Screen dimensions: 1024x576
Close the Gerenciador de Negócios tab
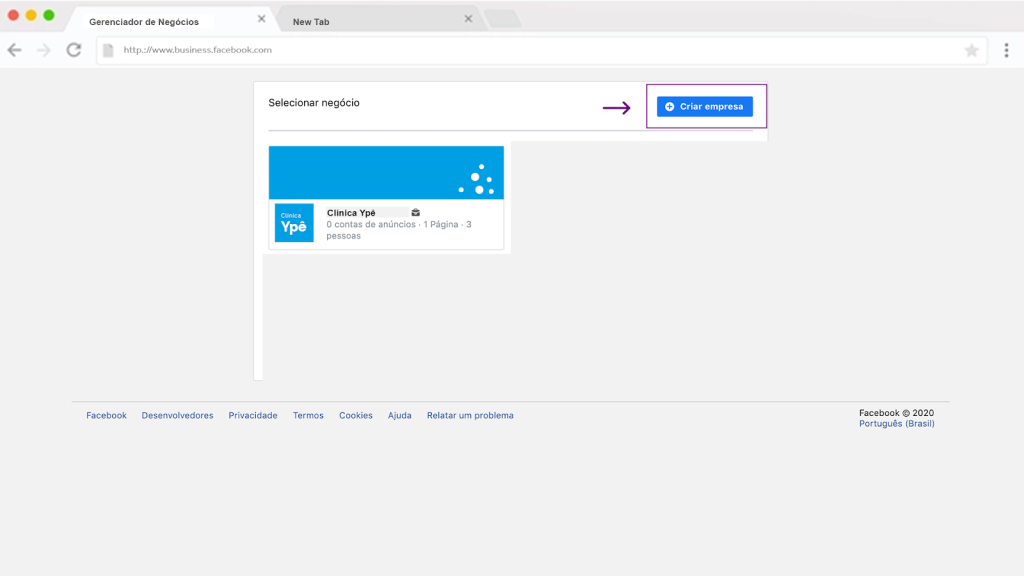pyautogui.click(x=262, y=19)
